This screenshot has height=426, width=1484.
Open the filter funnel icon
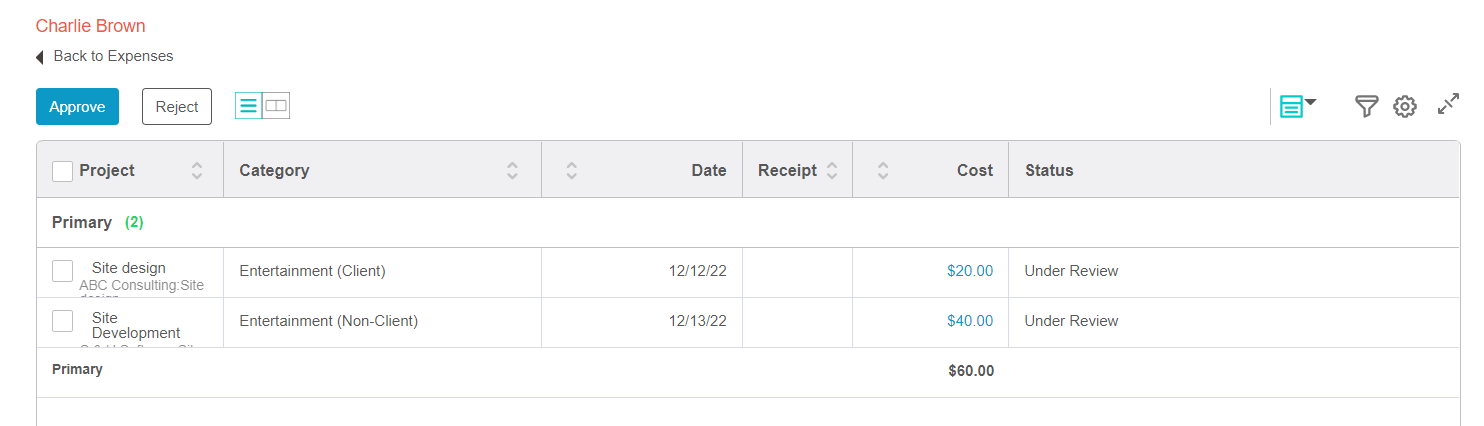[x=1366, y=106]
